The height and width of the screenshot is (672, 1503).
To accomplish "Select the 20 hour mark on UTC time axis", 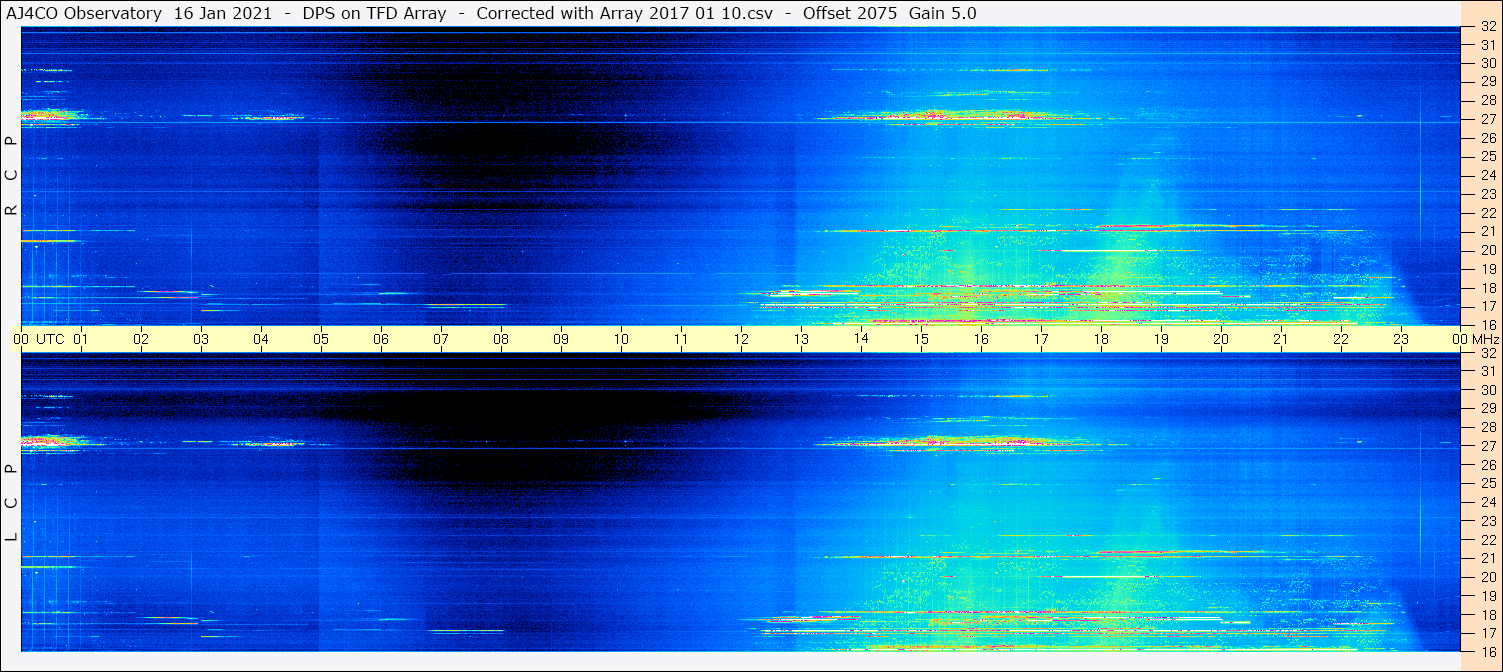I will pyautogui.click(x=1221, y=339).
